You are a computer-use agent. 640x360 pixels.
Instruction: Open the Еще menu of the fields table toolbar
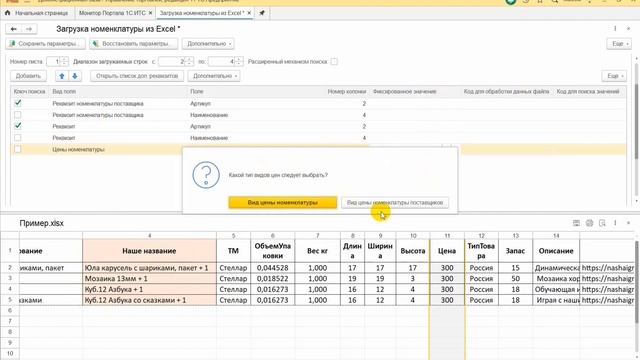(x=614, y=76)
